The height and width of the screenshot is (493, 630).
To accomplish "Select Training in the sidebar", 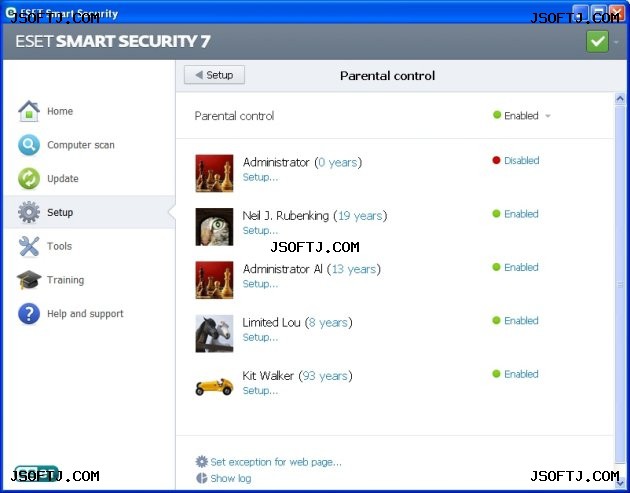I will pos(65,280).
